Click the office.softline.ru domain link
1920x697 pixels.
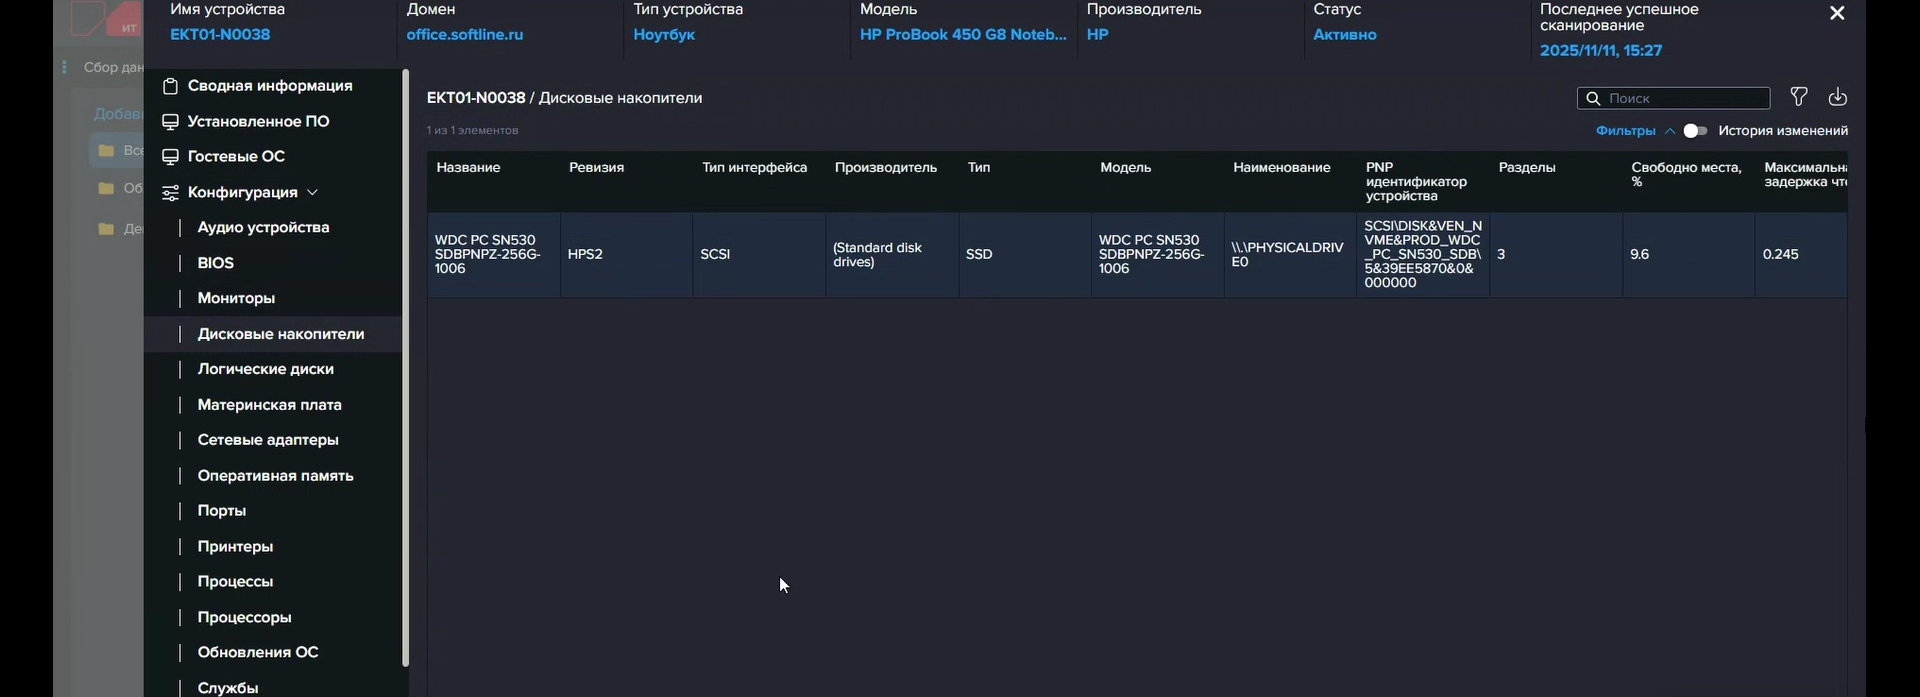pos(464,35)
